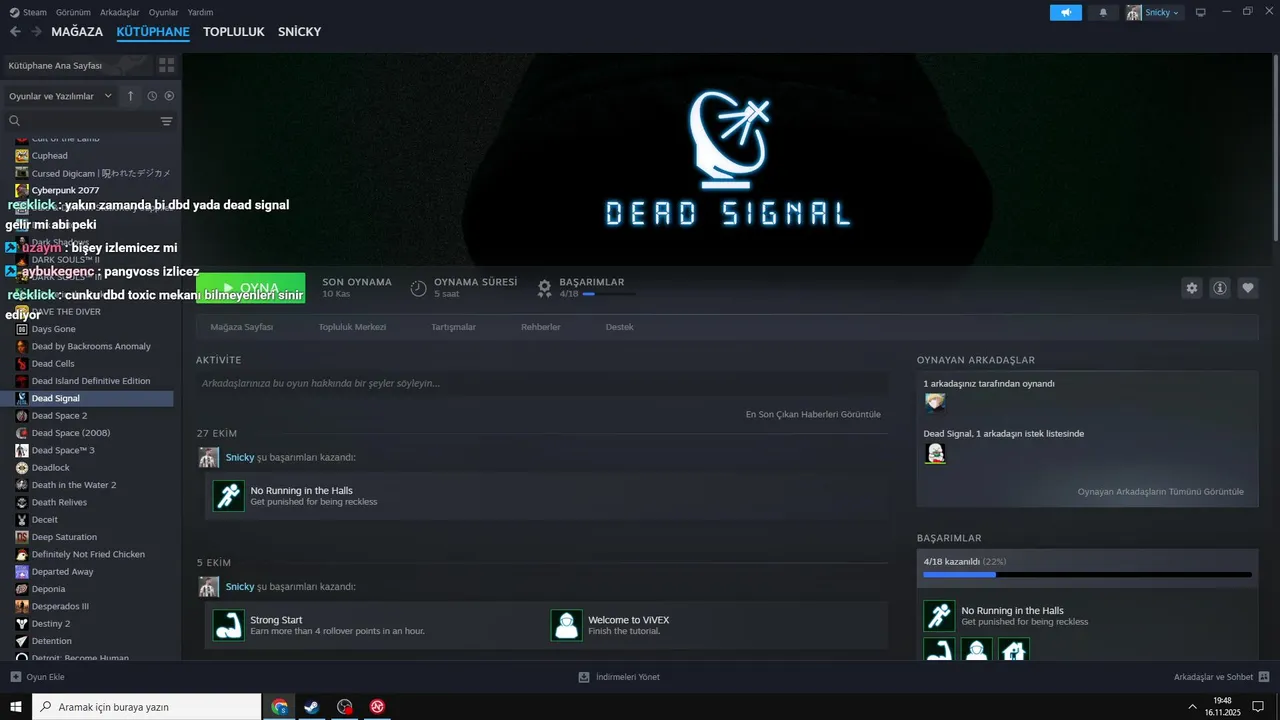Click the Windows taskbar search box

[x=147, y=707]
